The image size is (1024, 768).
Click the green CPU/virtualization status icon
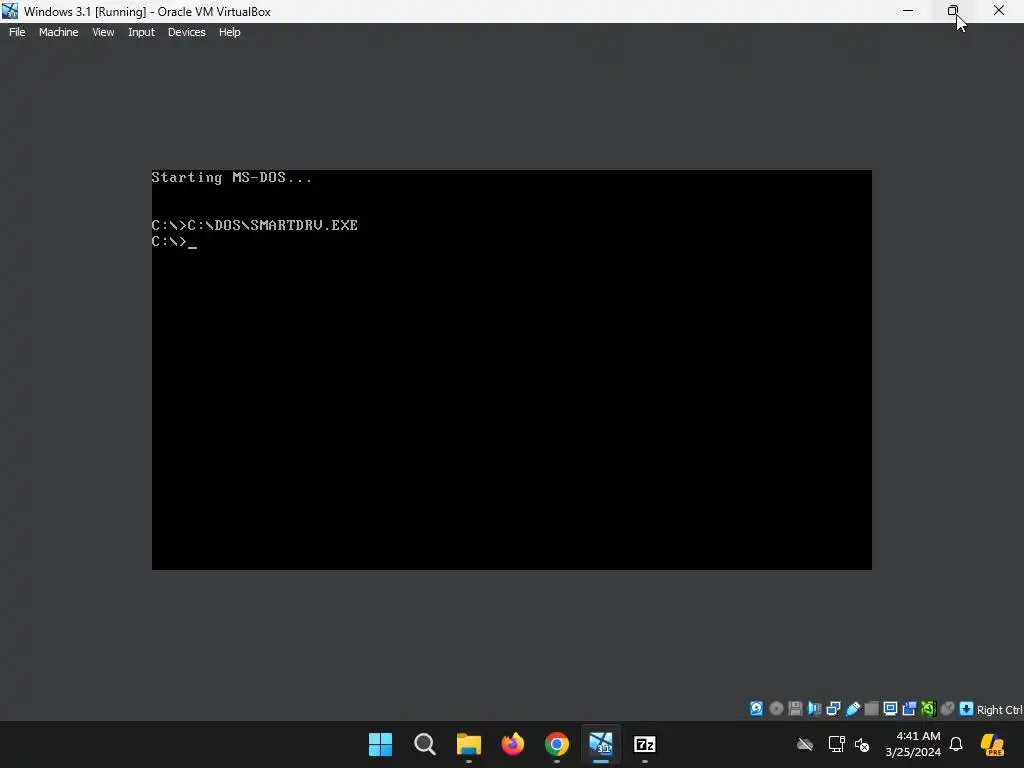(928, 709)
